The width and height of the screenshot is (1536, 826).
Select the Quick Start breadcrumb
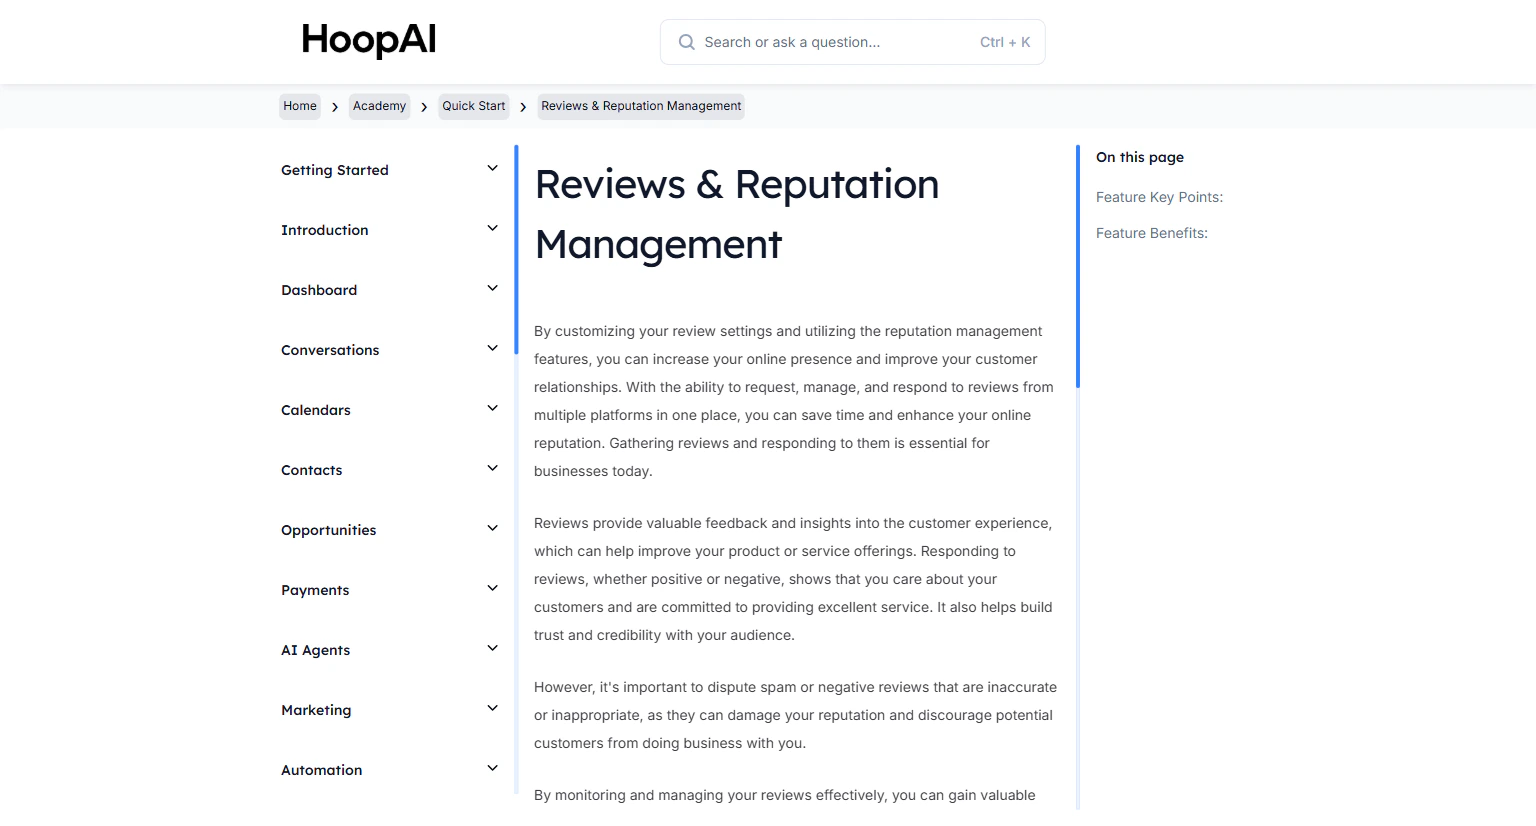pos(474,106)
